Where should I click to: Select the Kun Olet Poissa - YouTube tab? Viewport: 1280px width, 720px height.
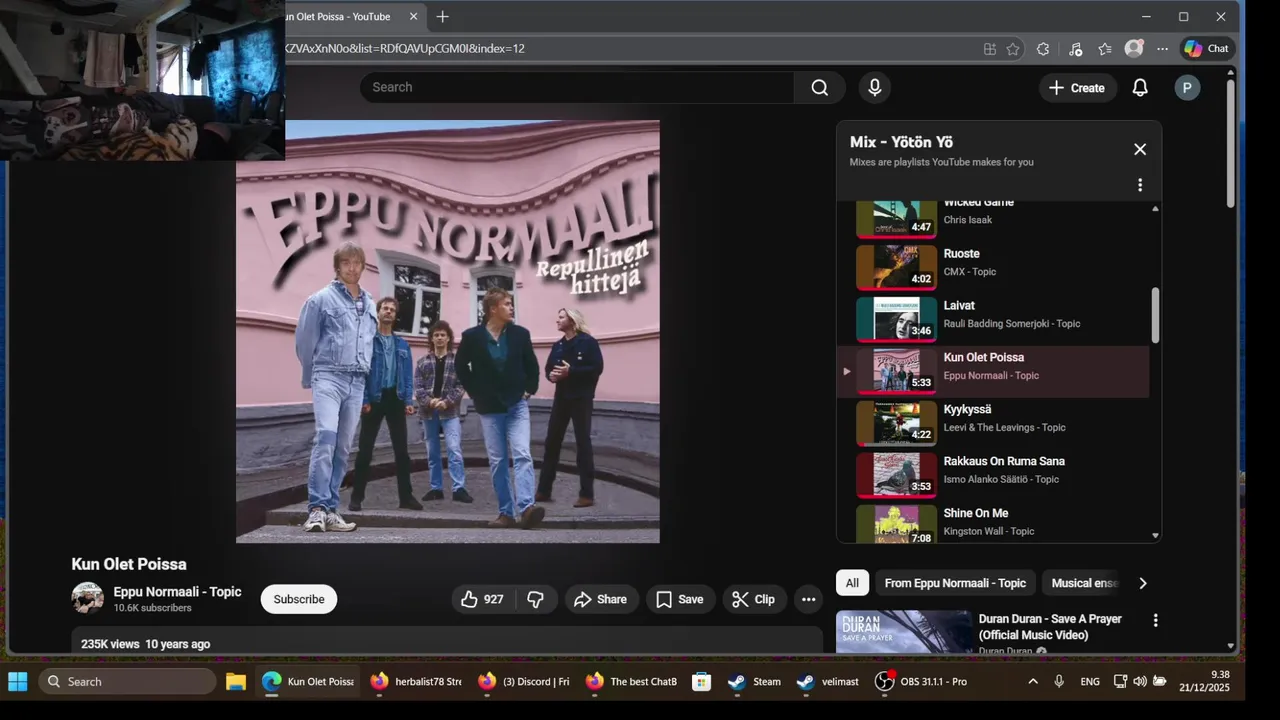pos(338,17)
